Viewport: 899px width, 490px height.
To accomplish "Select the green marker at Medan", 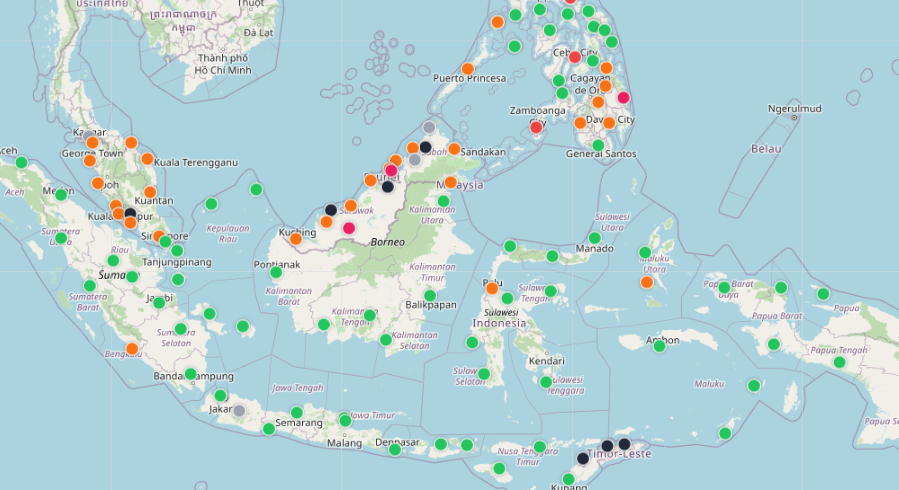I will (61, 194).
